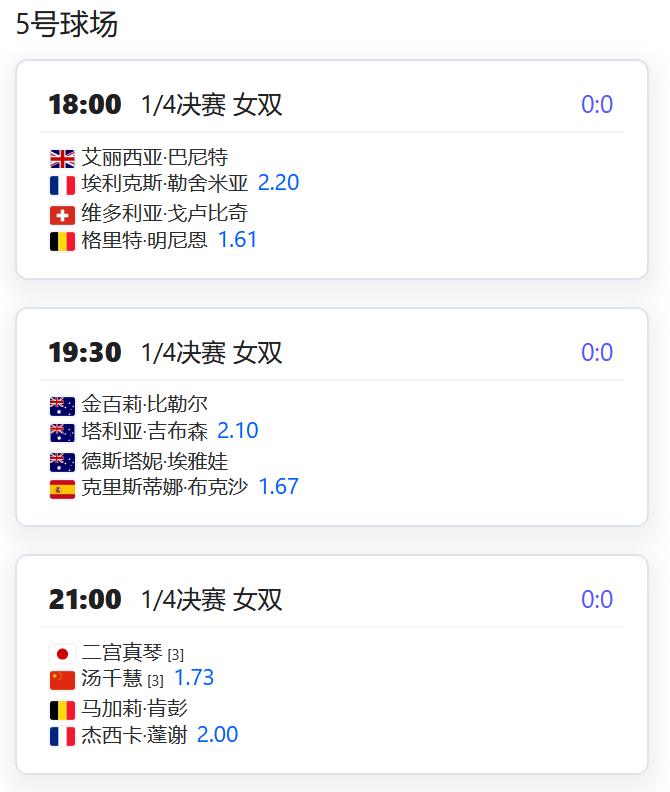Pick odds 2.00 for 杰西卡·蓬谢 pair
Image resolution: width=670 pixels, height=792 pixels.
pos(217,734)
